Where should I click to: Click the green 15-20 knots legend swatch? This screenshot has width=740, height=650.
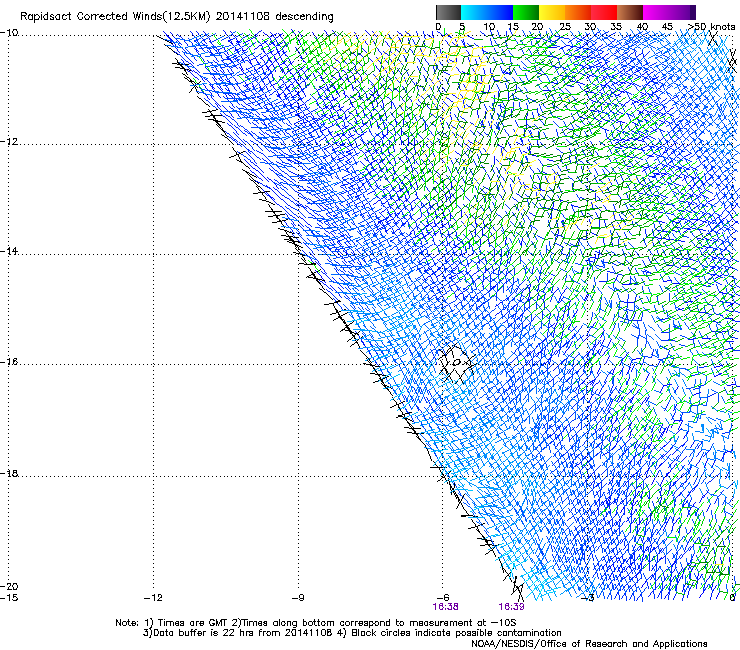point(526,12)
